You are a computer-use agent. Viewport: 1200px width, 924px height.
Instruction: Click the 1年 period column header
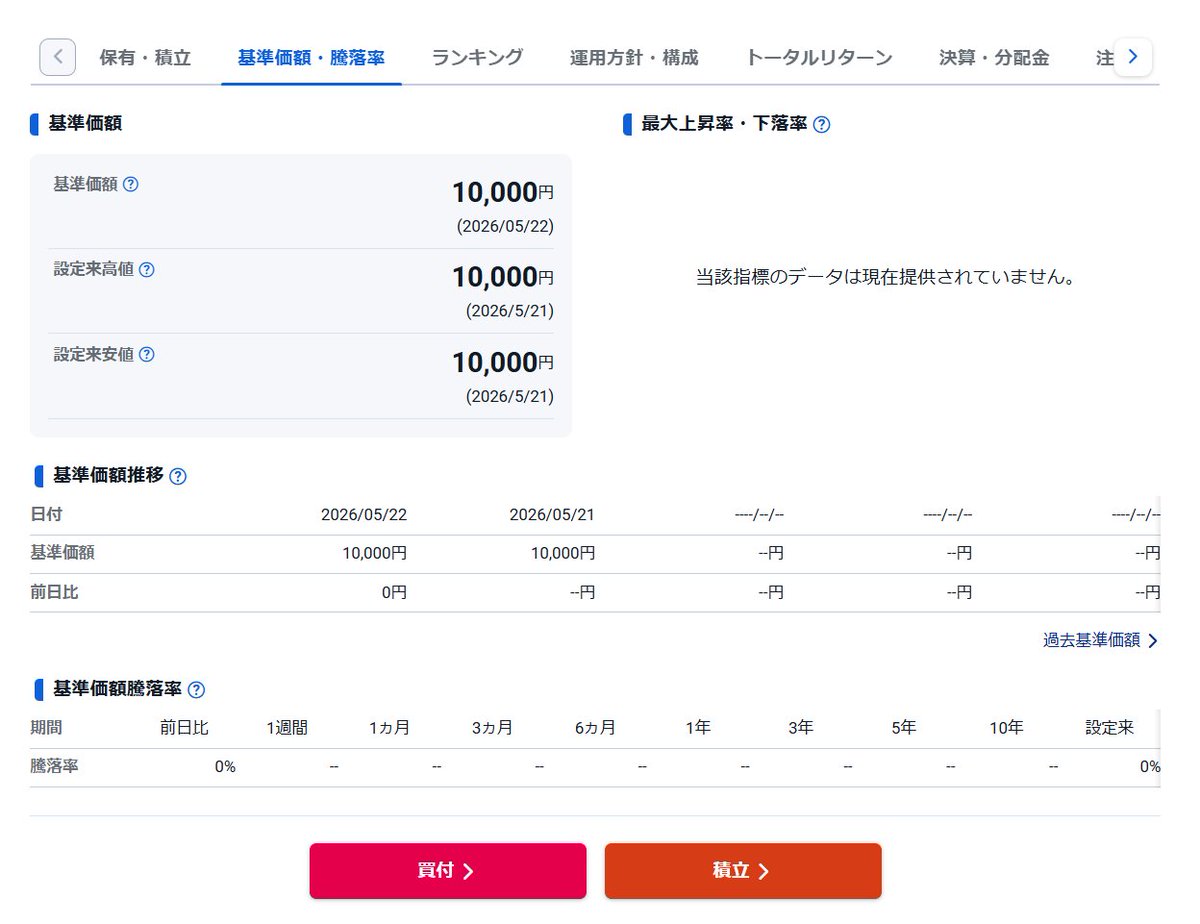[698, 728]
